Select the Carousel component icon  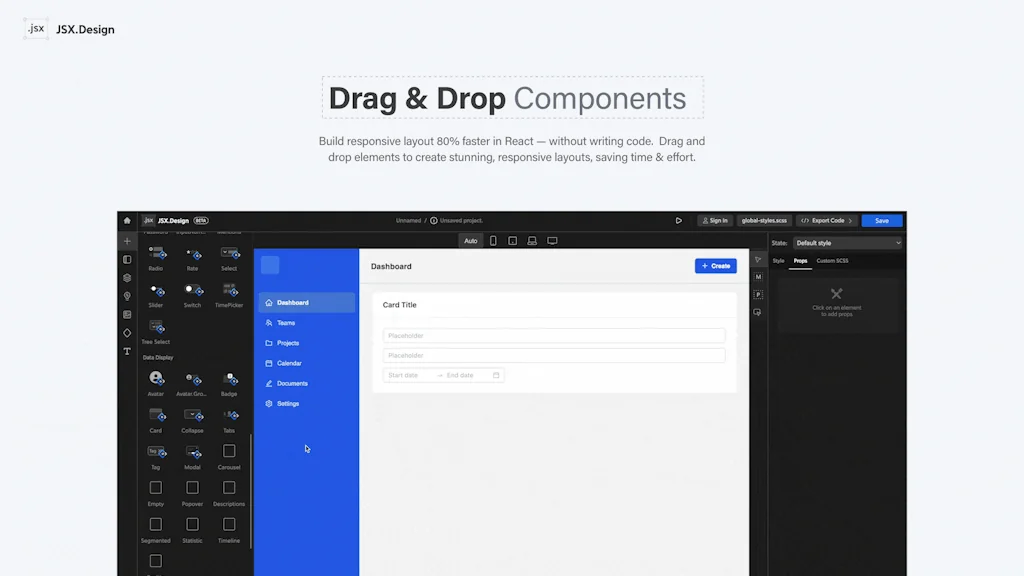tap(228, 452)
